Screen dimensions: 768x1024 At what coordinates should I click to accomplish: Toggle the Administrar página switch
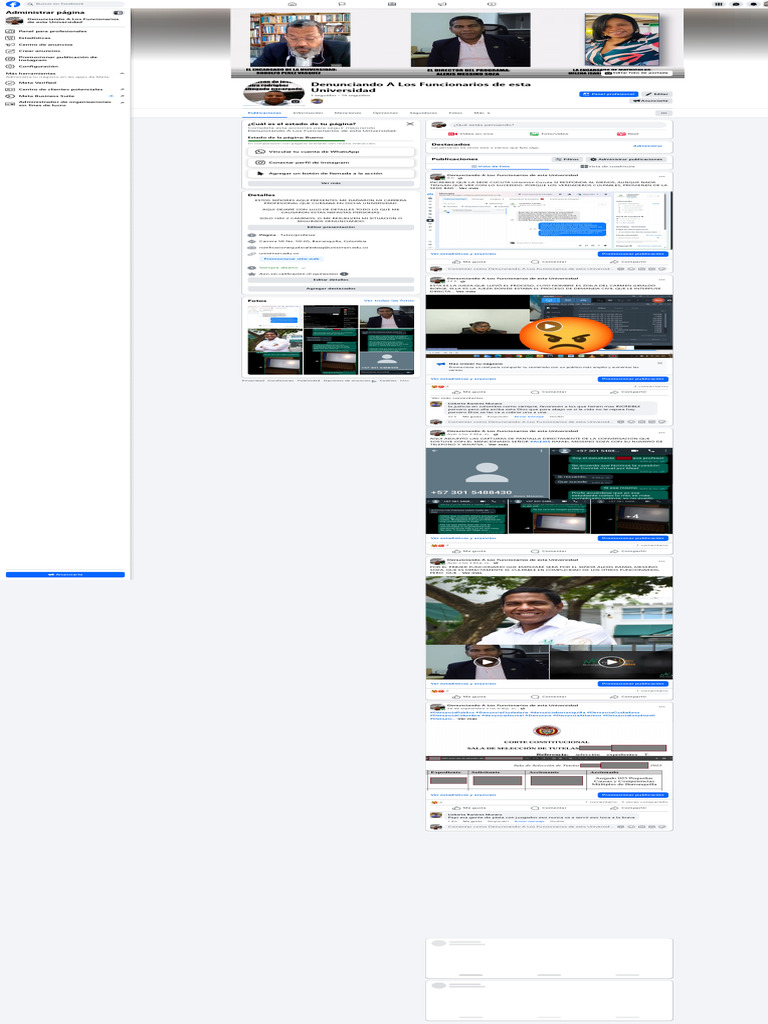click(x=118, y=12)
